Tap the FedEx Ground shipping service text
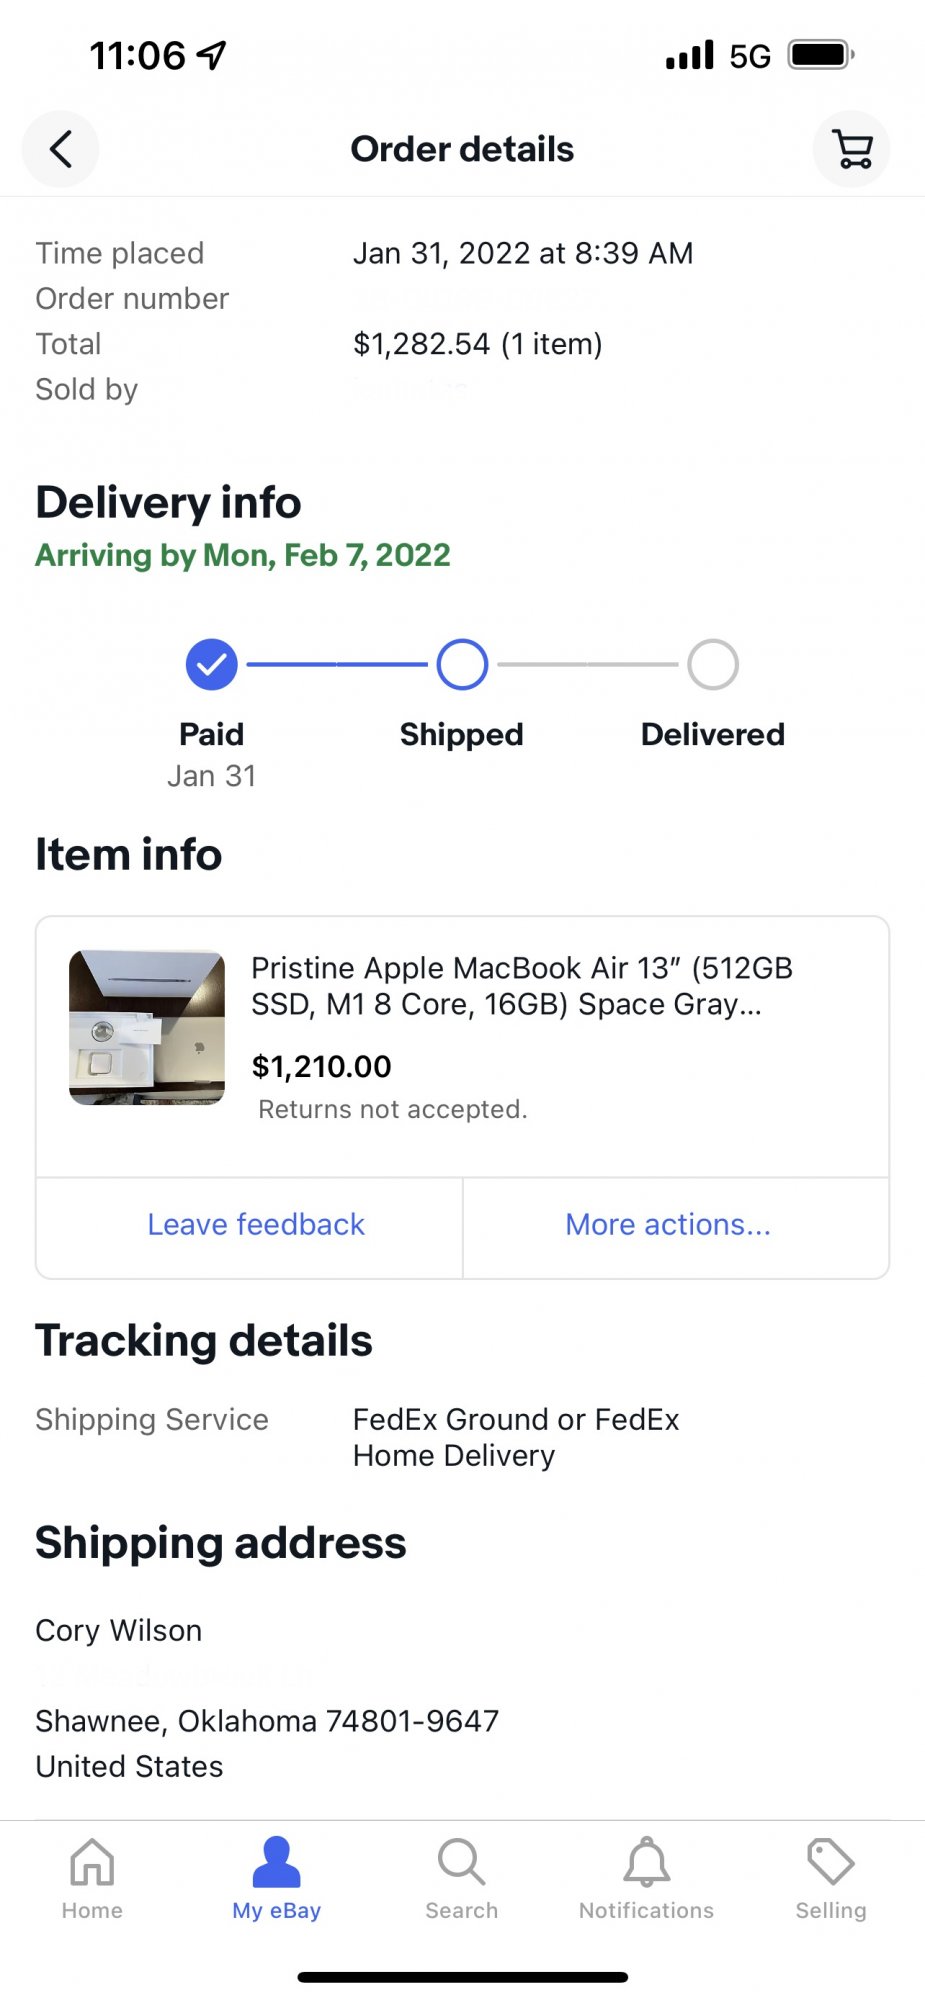 [516, 1438]
